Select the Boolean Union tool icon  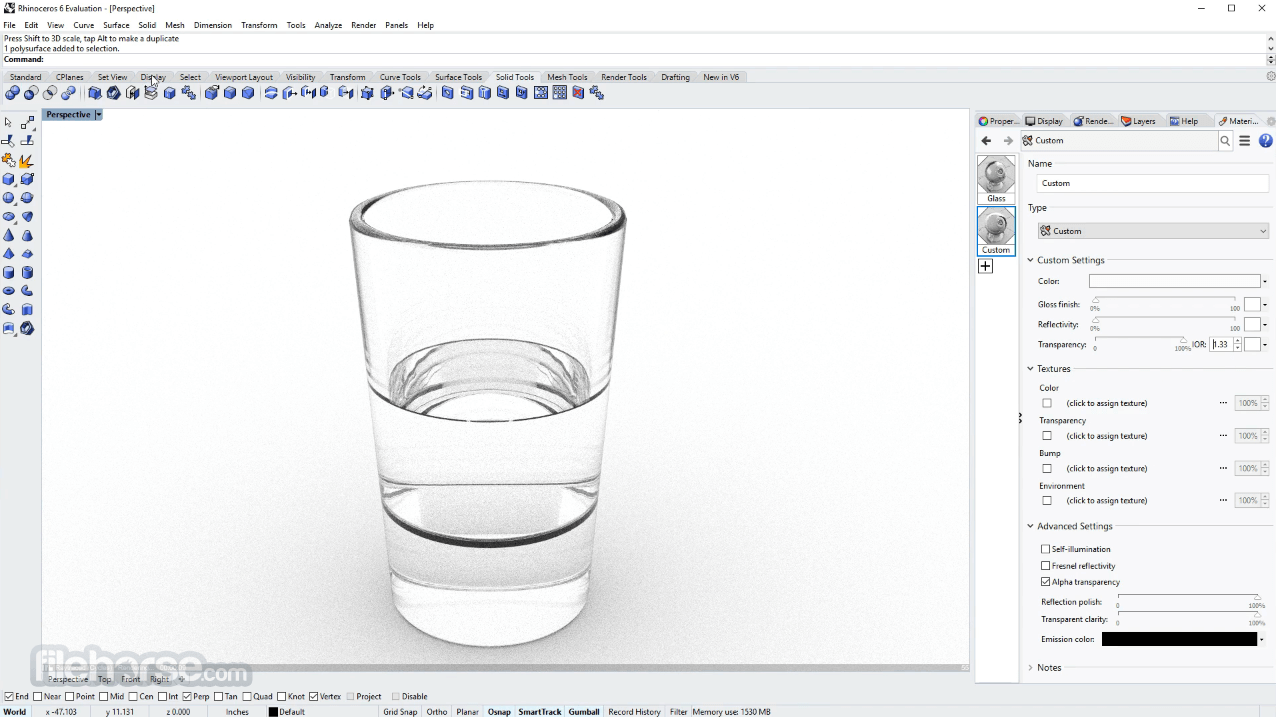12,93
